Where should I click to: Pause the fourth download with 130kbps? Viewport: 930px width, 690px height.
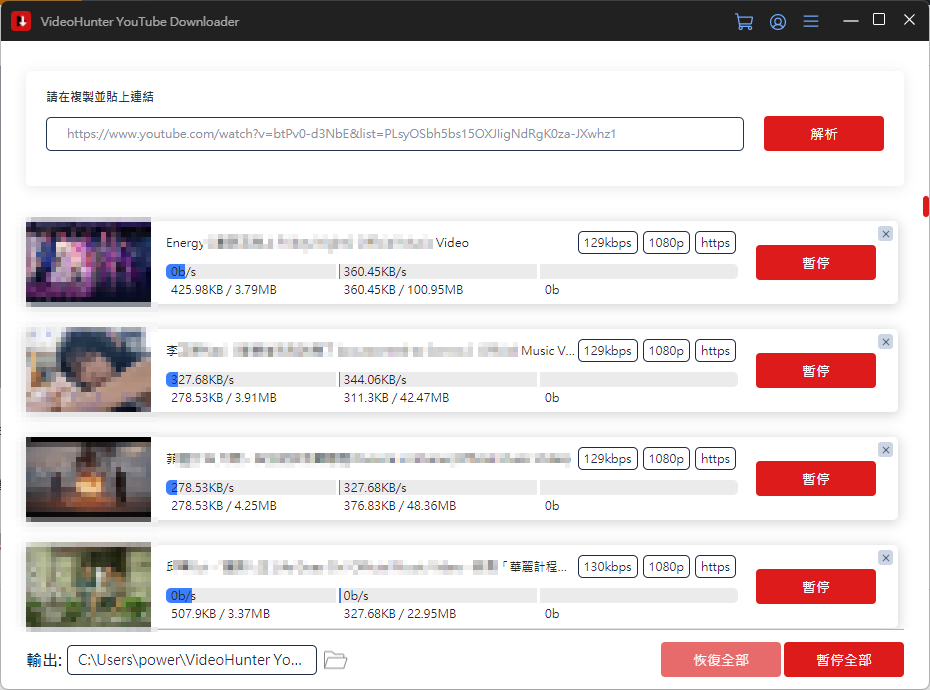coord(815,587)
